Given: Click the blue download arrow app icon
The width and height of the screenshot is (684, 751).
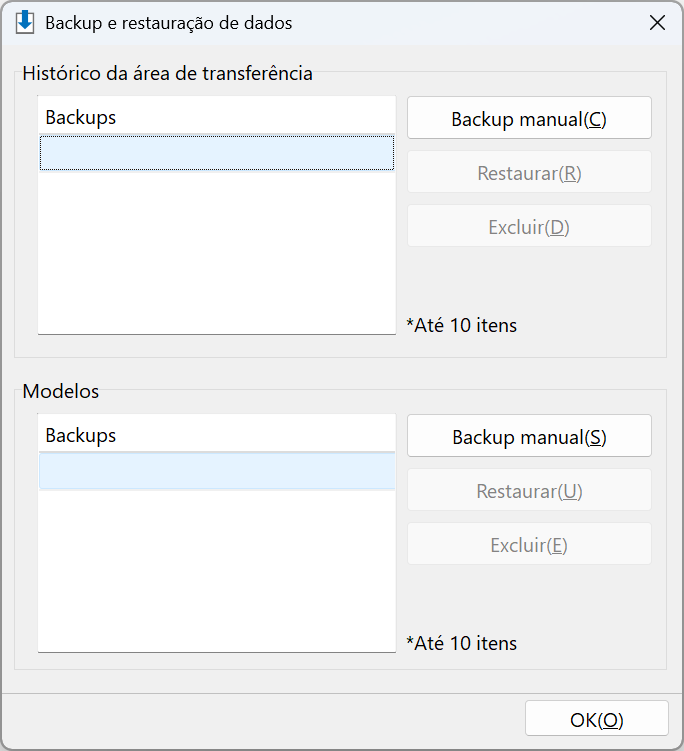Looking at the screenshot, I should tap(25, 23).
